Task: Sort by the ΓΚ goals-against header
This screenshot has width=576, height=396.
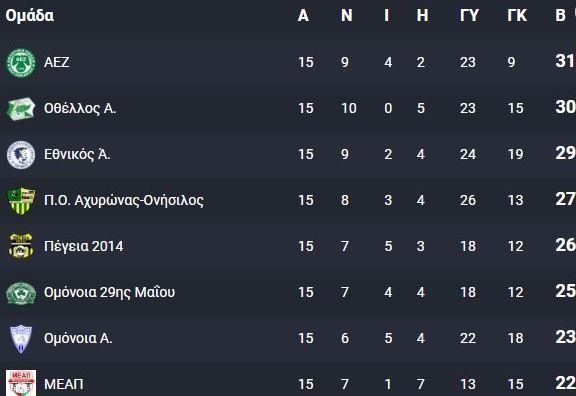Action: [517, 15]
